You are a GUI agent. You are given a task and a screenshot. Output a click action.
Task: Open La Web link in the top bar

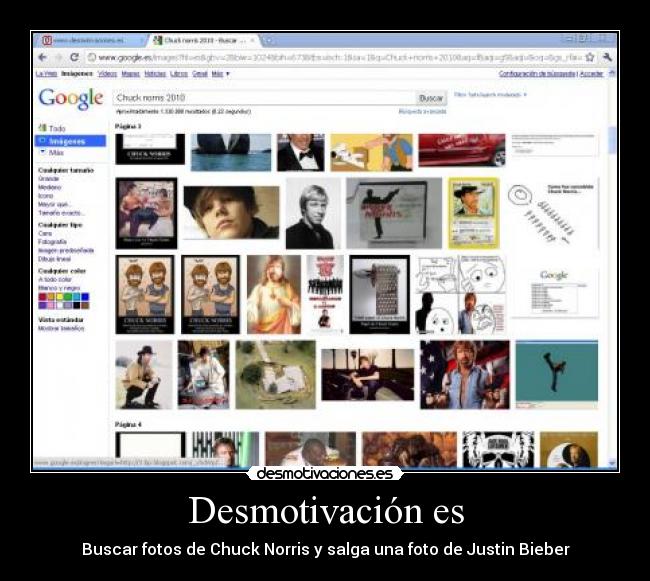(x=46, y=74)
